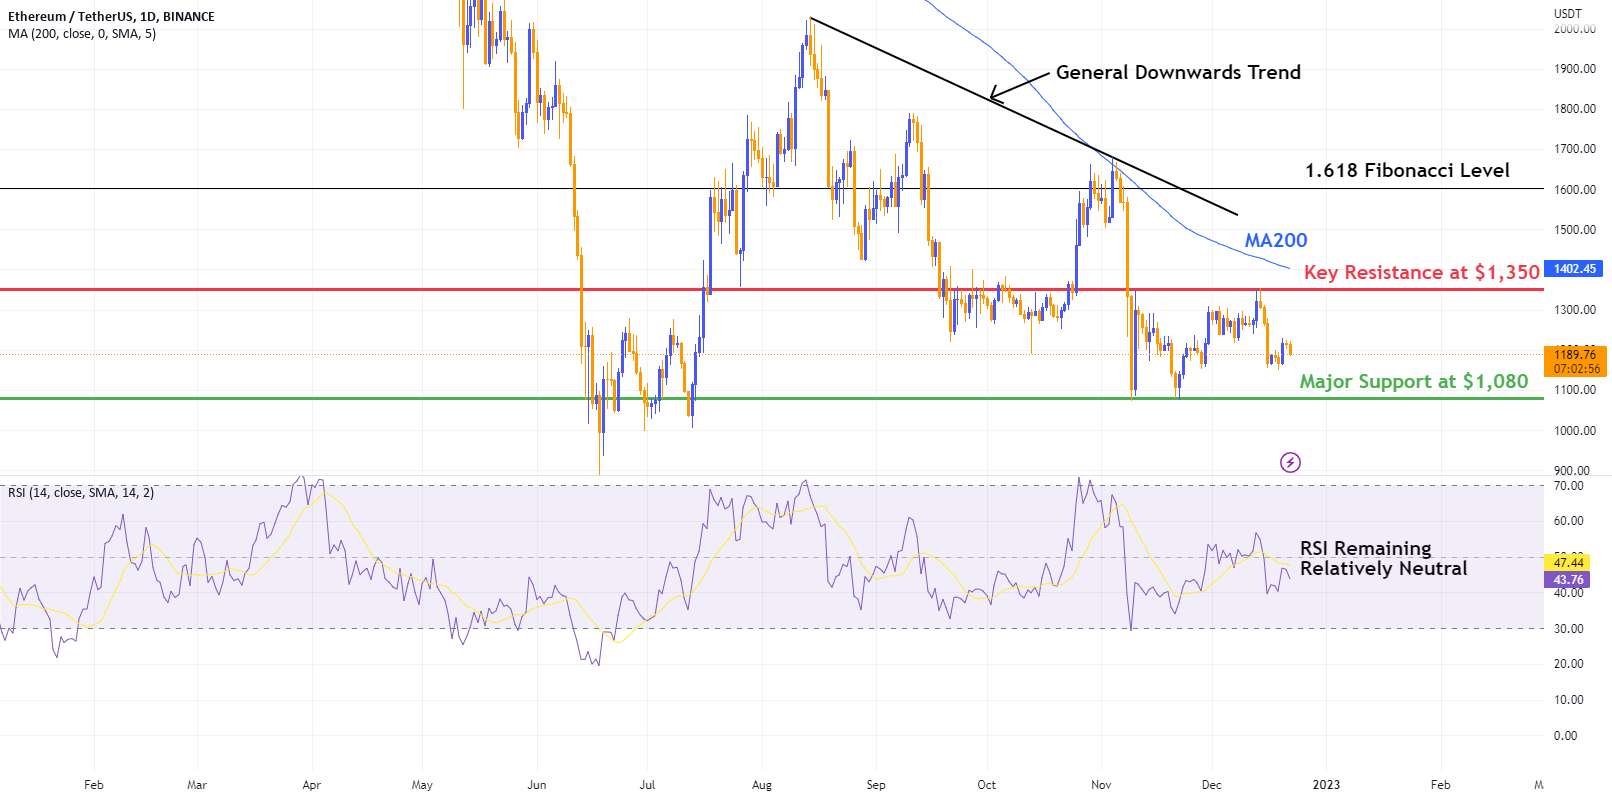Click the Nov label on time axis
Image resolution: width=1612 pixels, height=799 pixels.
[x=1101, y=785]
